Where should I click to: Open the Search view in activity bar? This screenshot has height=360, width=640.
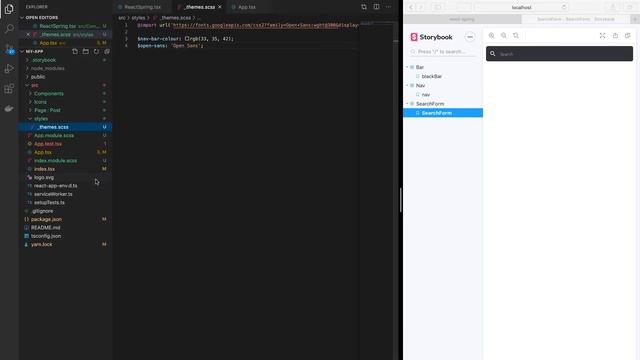tap(9, 29)
